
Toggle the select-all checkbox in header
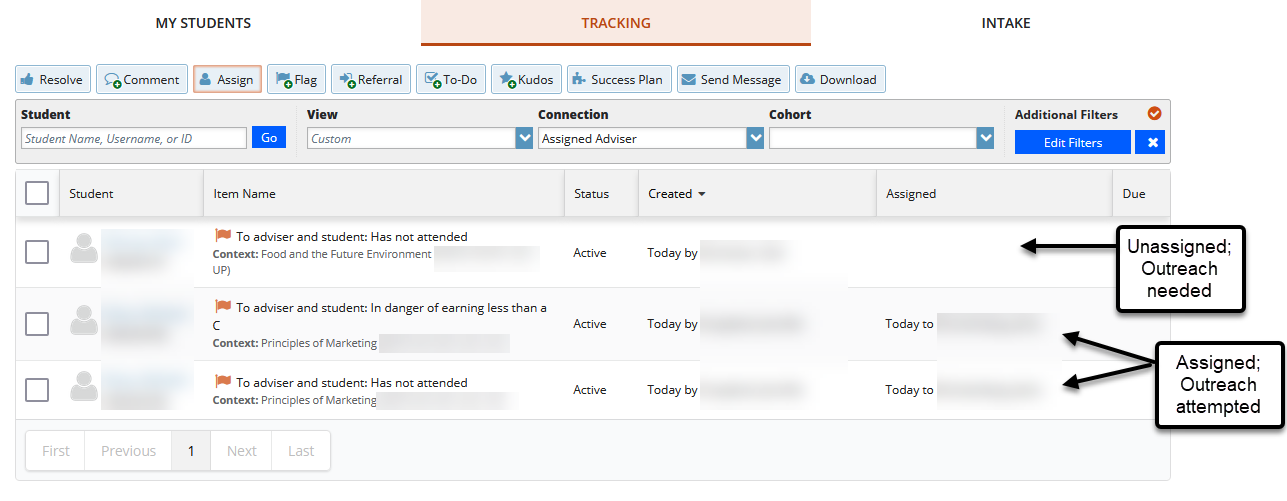[37, 193]
